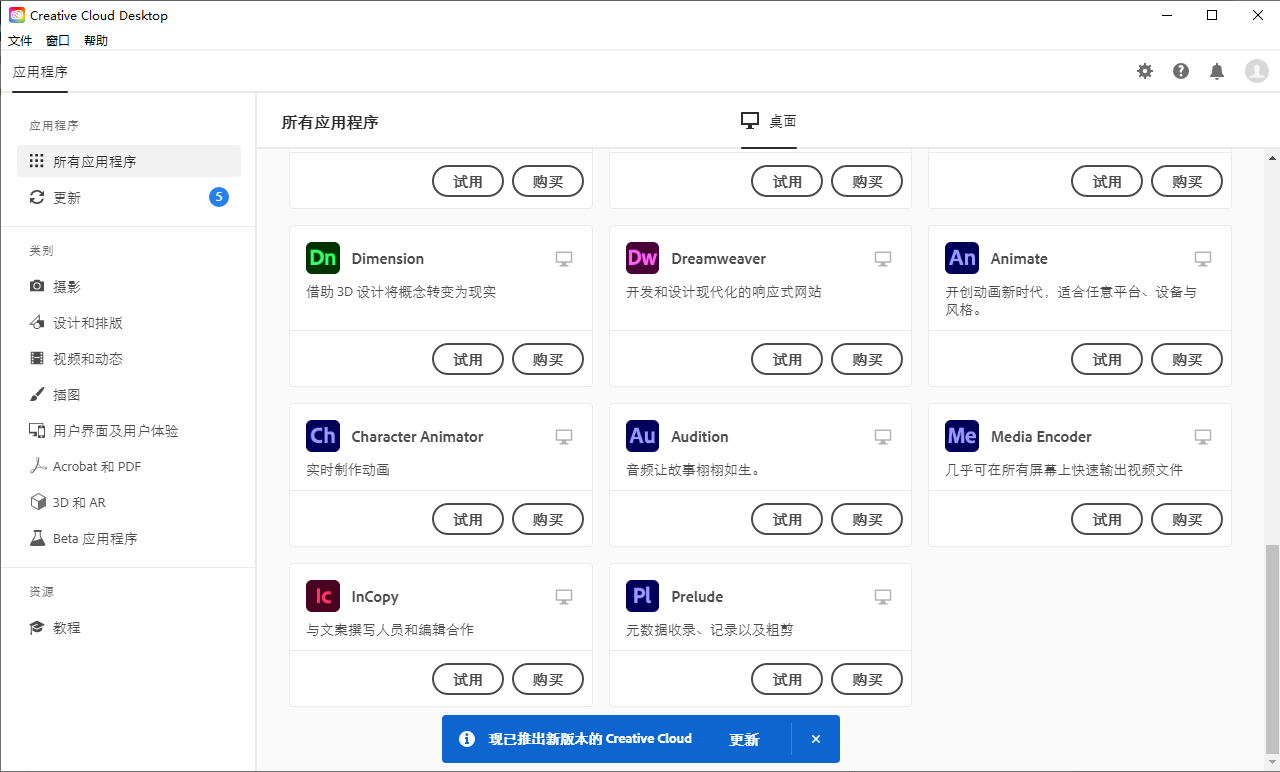Click the scrollbar up arrow
The height and width of the screenshot is (772, 1280).
(x=1272, y=157)
